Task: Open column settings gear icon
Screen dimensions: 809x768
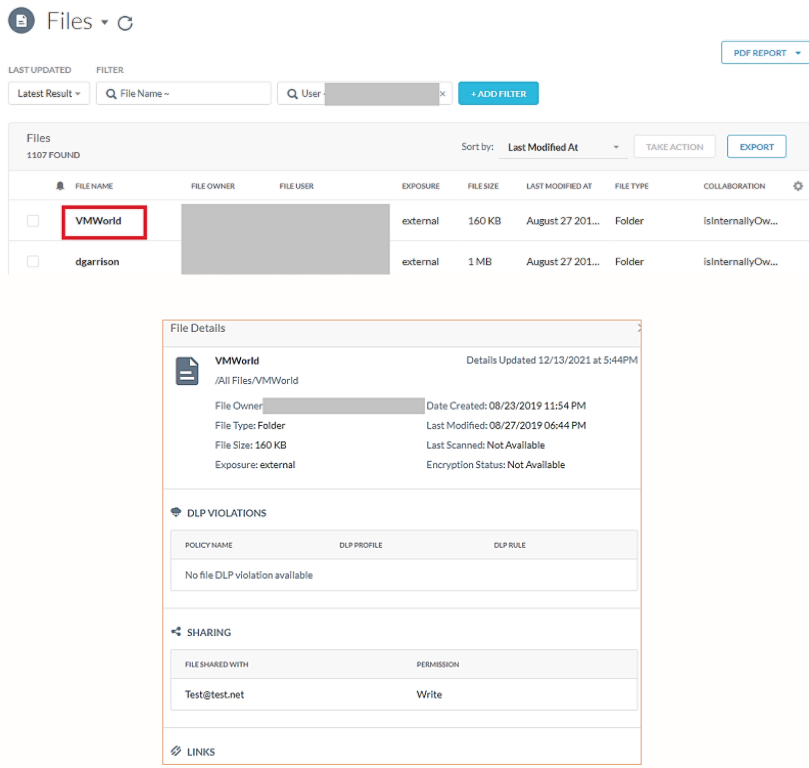Action: pyautogui.click(x=798, y=186)
